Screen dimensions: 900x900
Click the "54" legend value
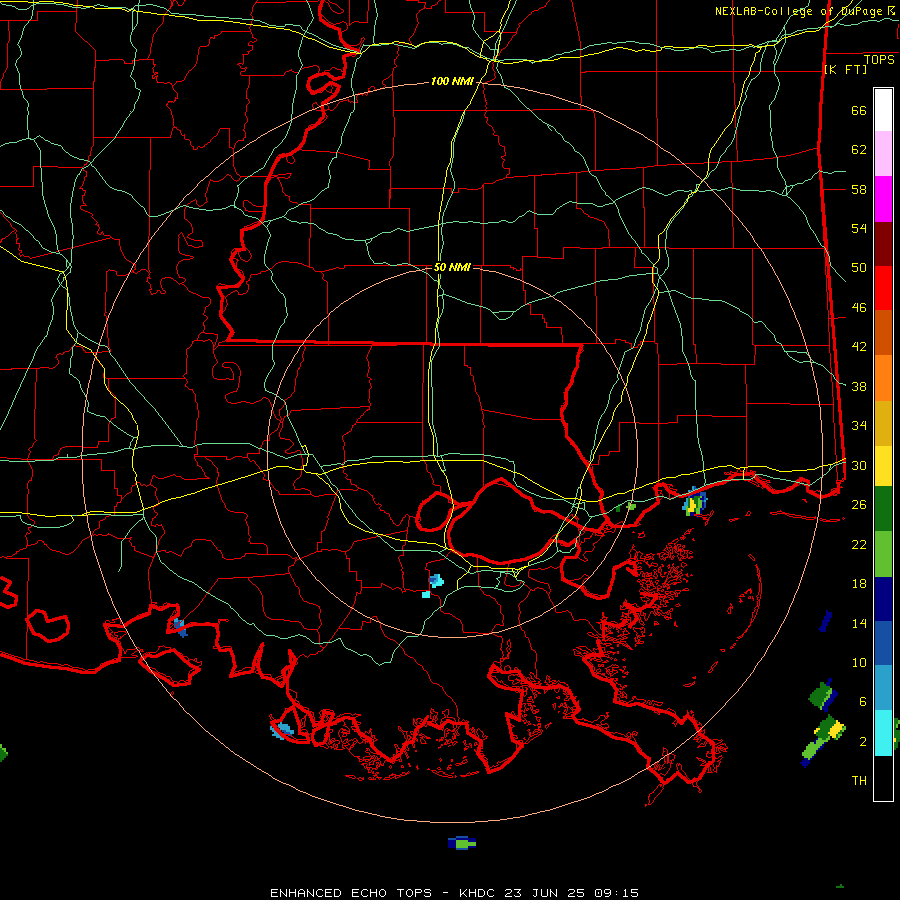point(859,228)
